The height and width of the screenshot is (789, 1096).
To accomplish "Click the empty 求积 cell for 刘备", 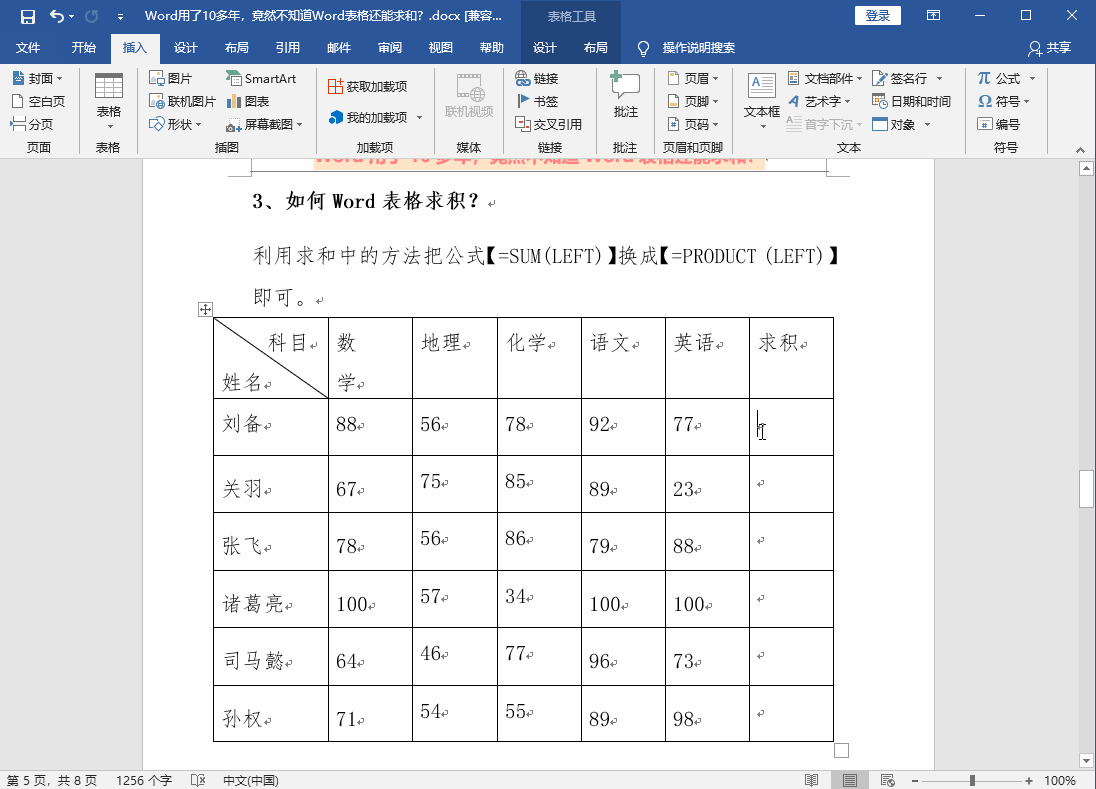I will tap(790, 426).
